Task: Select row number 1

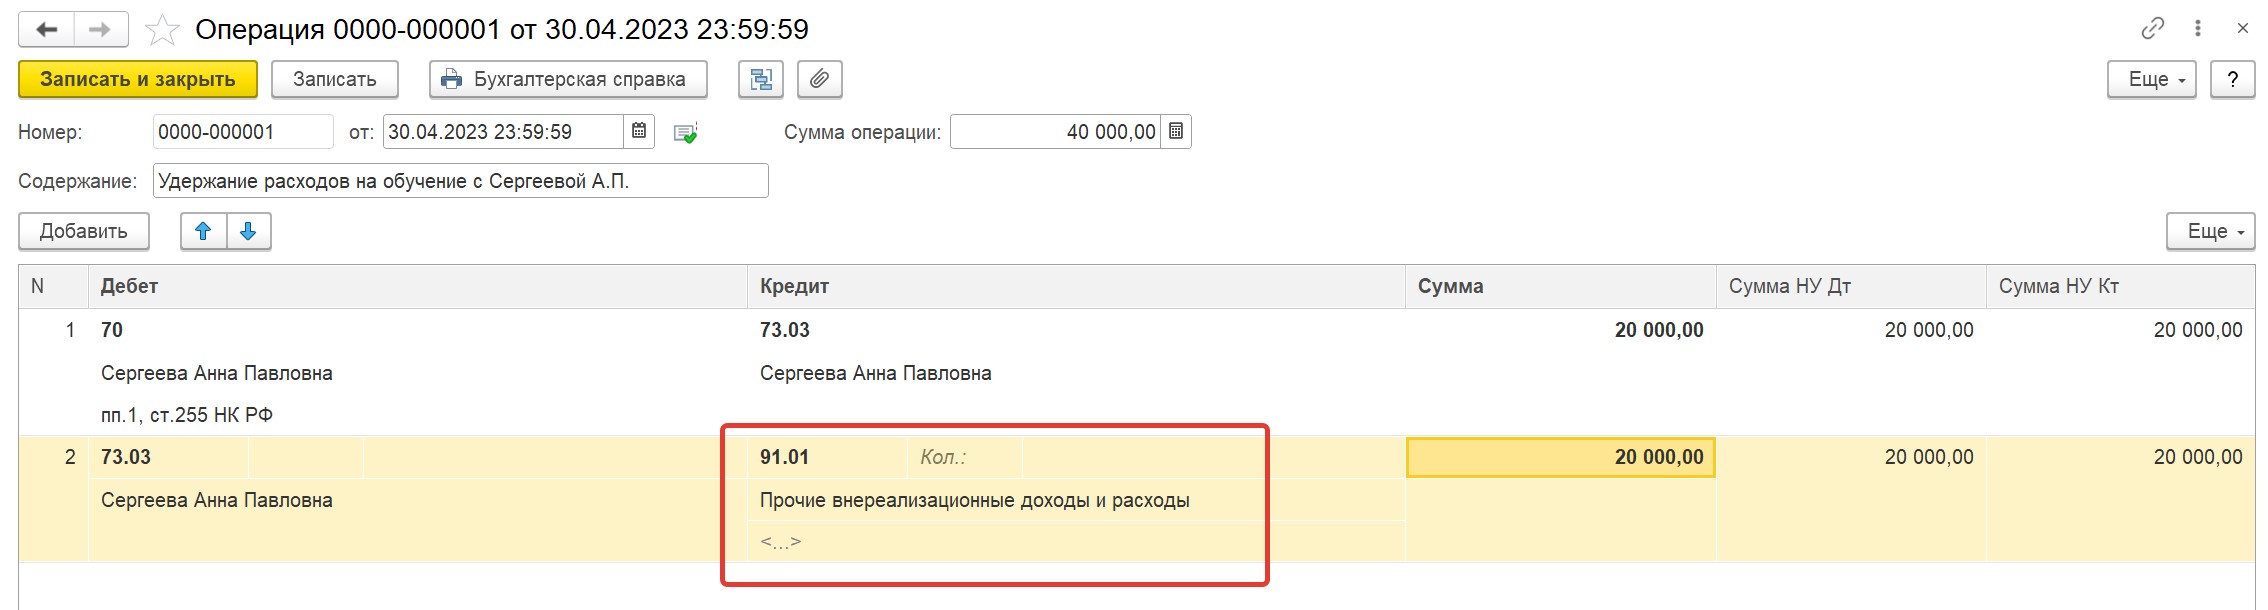Action: (69, 330)
